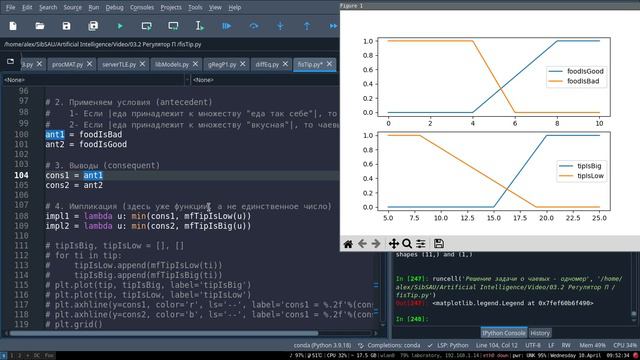The width and height of the screenshot is (640, 360).
Task: Run current cell
Action: pyautogui.click(x=147, y=26)
